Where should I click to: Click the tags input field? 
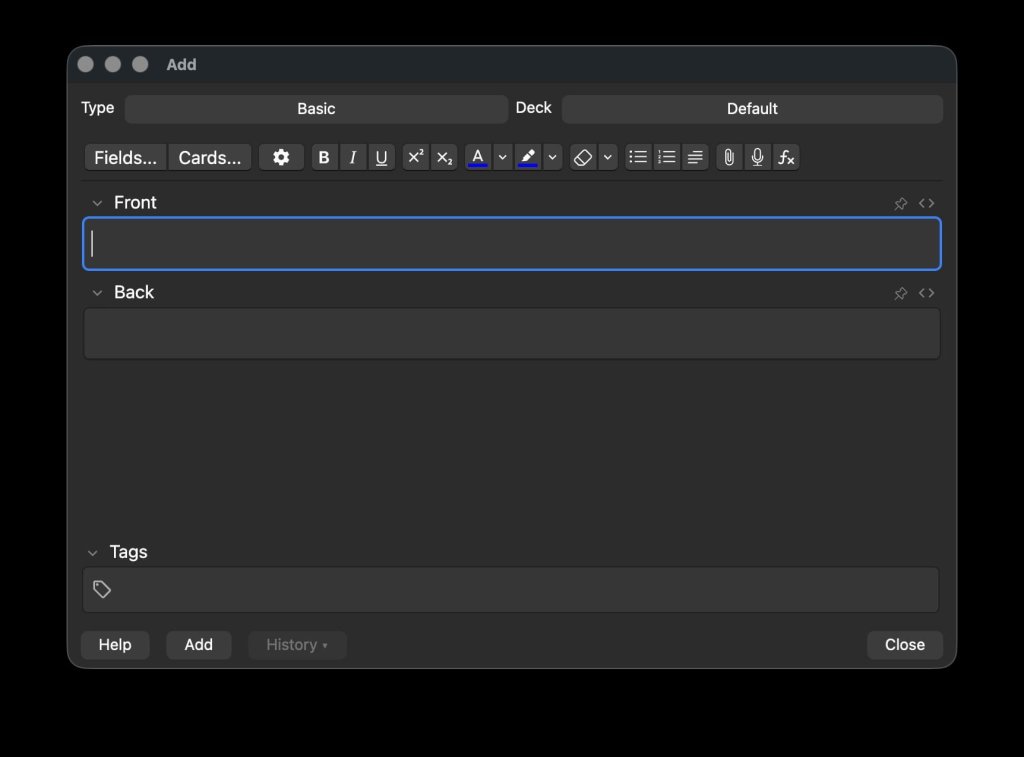coord(511,590)
